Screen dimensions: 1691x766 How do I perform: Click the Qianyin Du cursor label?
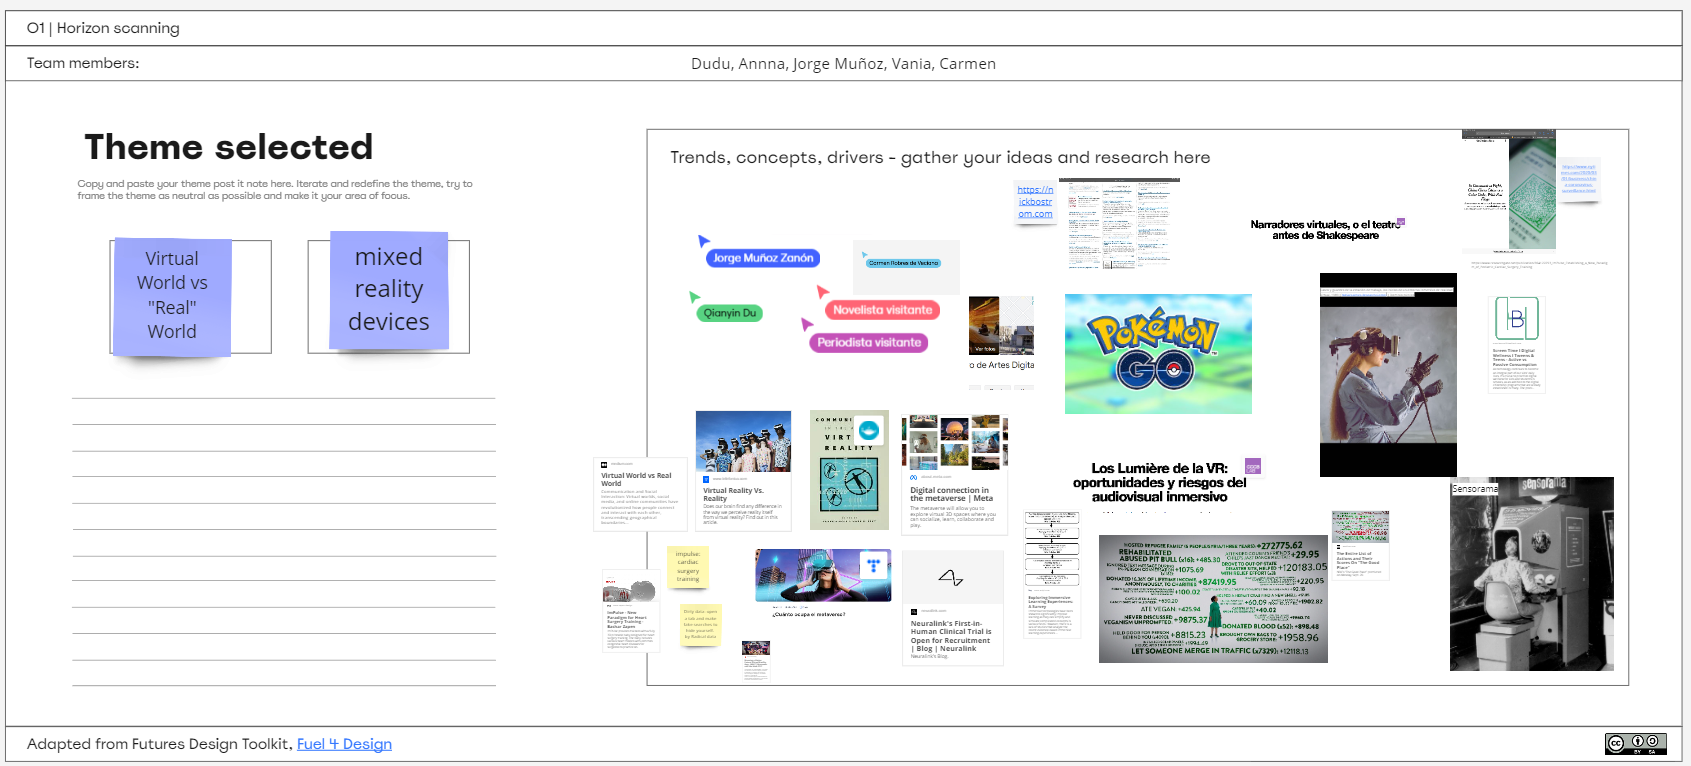coord(729,313)
